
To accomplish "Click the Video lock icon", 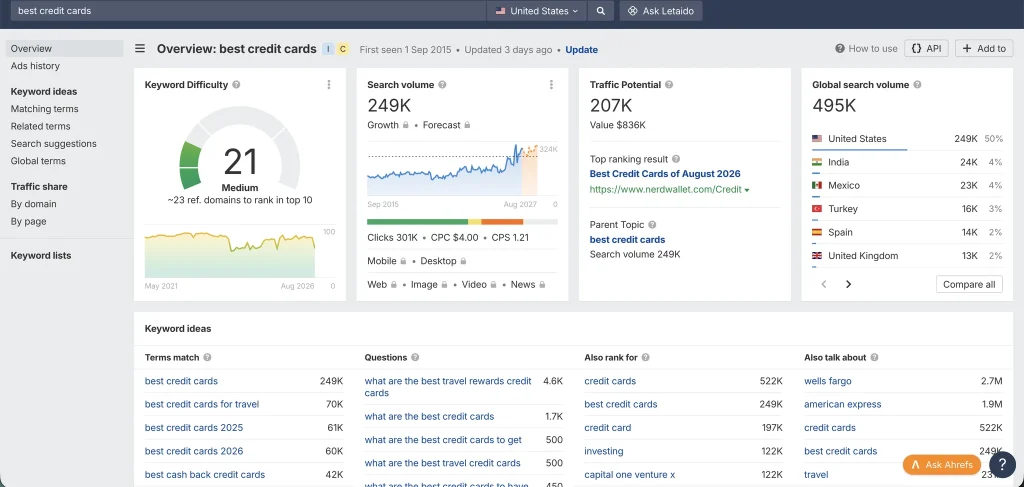I will [493, 285].
